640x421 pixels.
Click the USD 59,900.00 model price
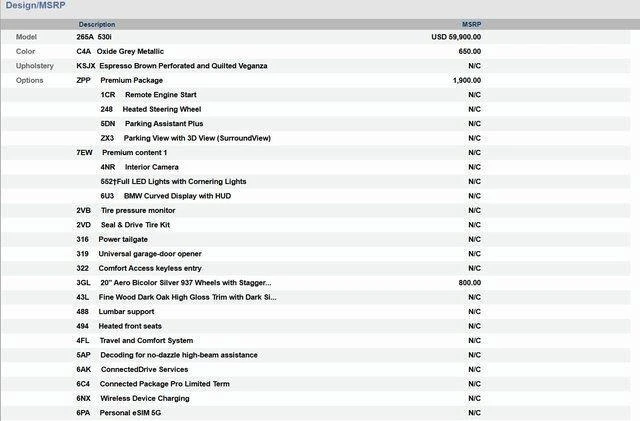(456, 37)
